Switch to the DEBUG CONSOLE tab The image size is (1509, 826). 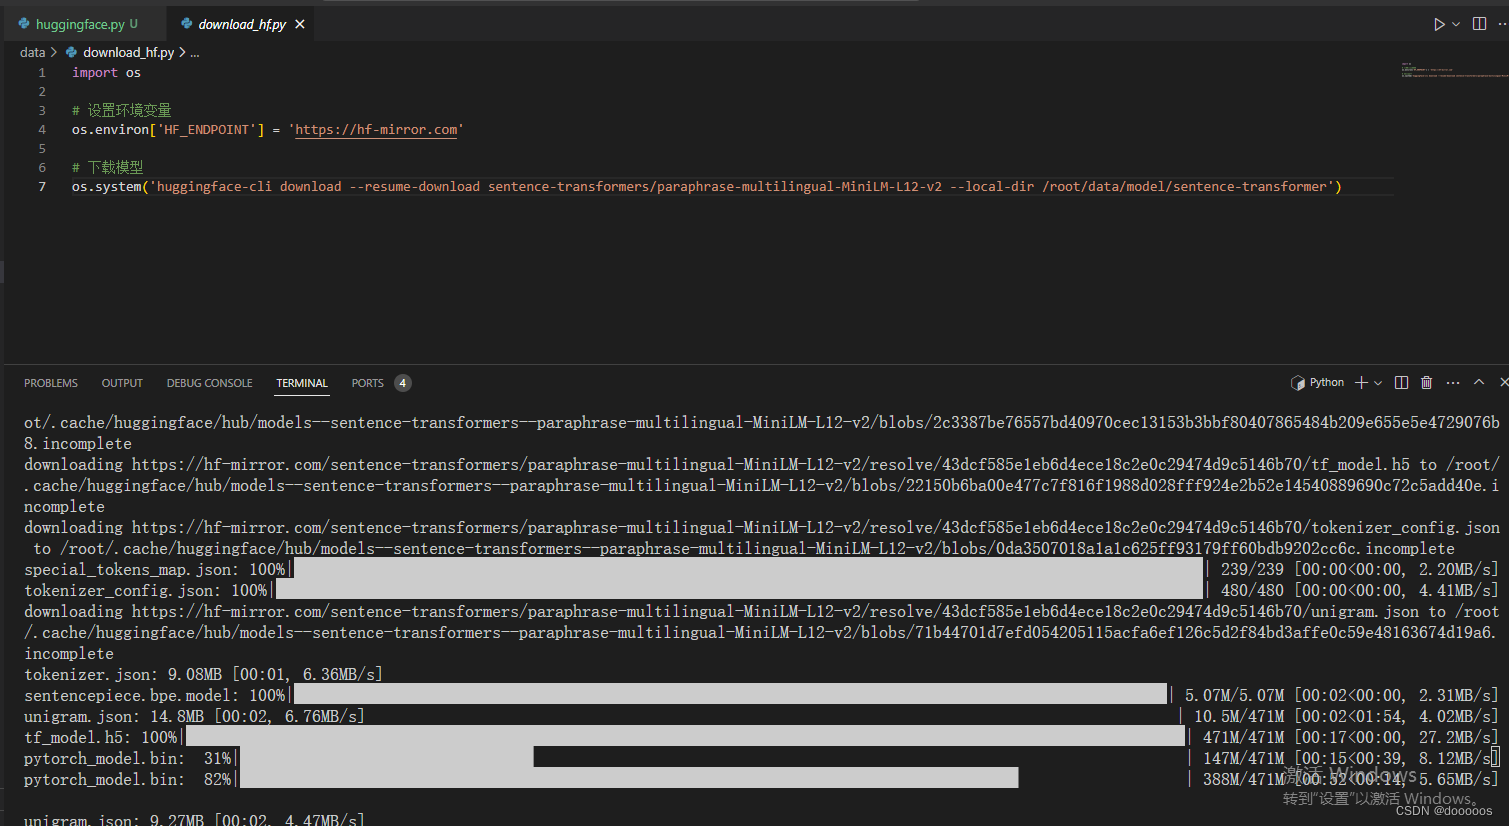click(x=209, y=383)
